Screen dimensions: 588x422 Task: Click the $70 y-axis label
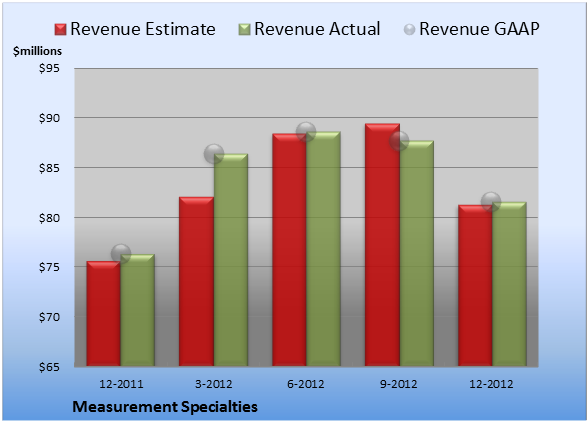pos(49,317)
